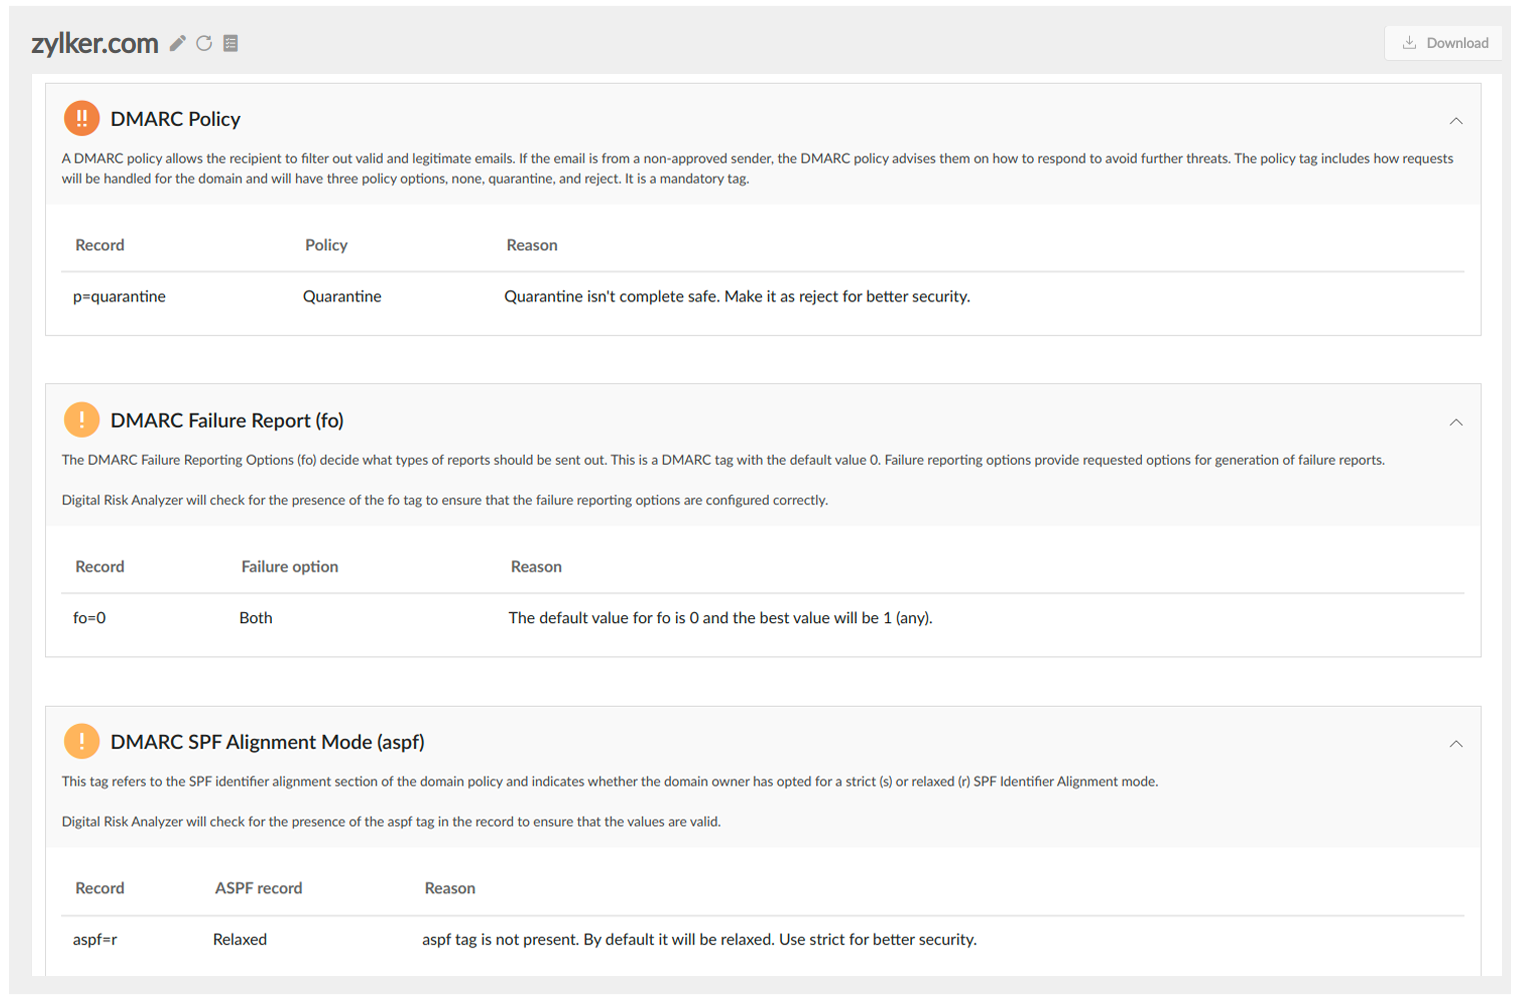The height and width of the screenshot is (1000, 1520).
Task: Click the Failure option column header
Action: pos(289,566)
